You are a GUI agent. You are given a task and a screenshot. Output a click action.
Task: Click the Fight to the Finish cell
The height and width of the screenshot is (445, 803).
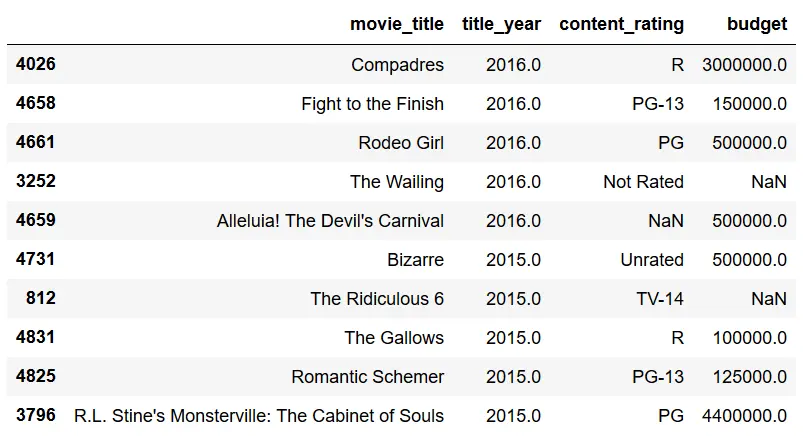[372, 104]
